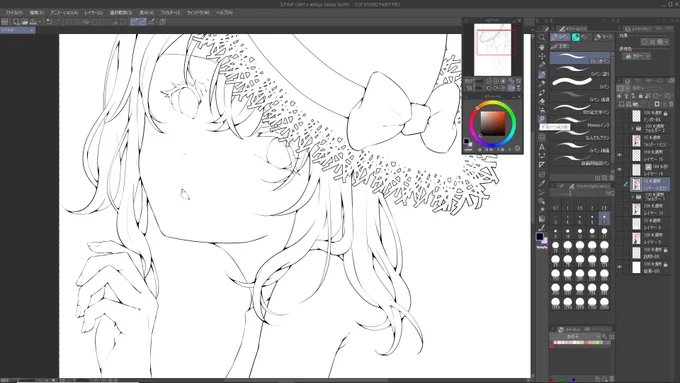Open the レイヤー(L) menu
This screenshot has height=383, width=680.
coord(94,13)
